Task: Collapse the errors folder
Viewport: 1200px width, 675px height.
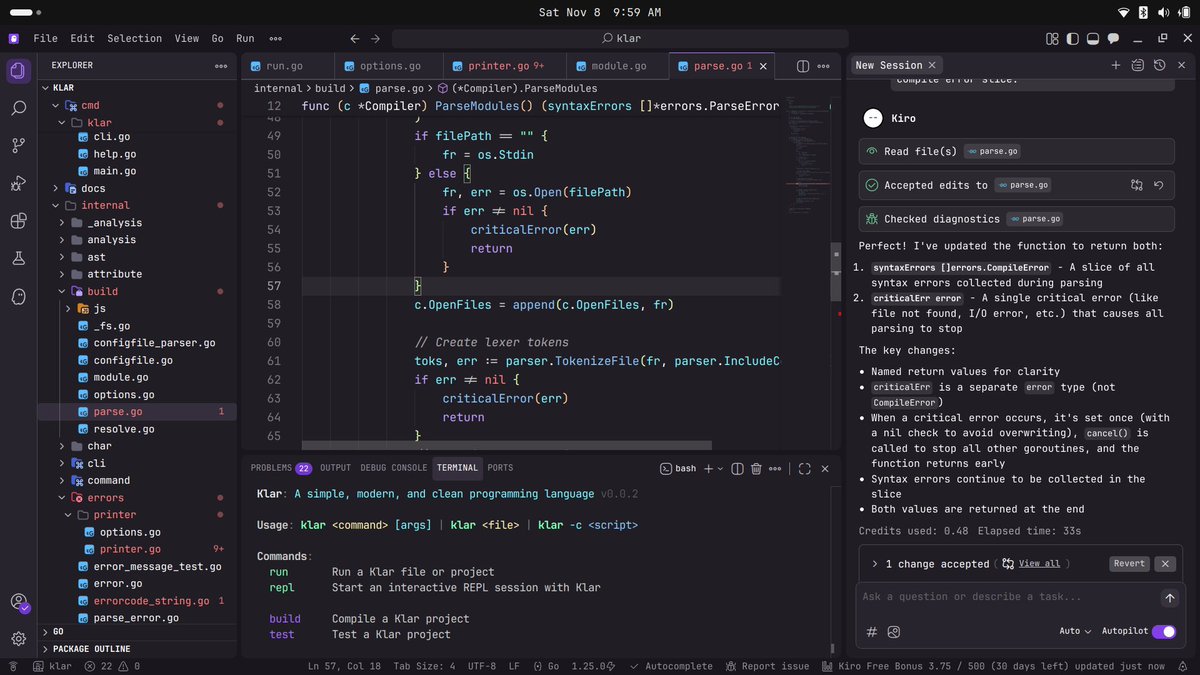Action: 137,497
